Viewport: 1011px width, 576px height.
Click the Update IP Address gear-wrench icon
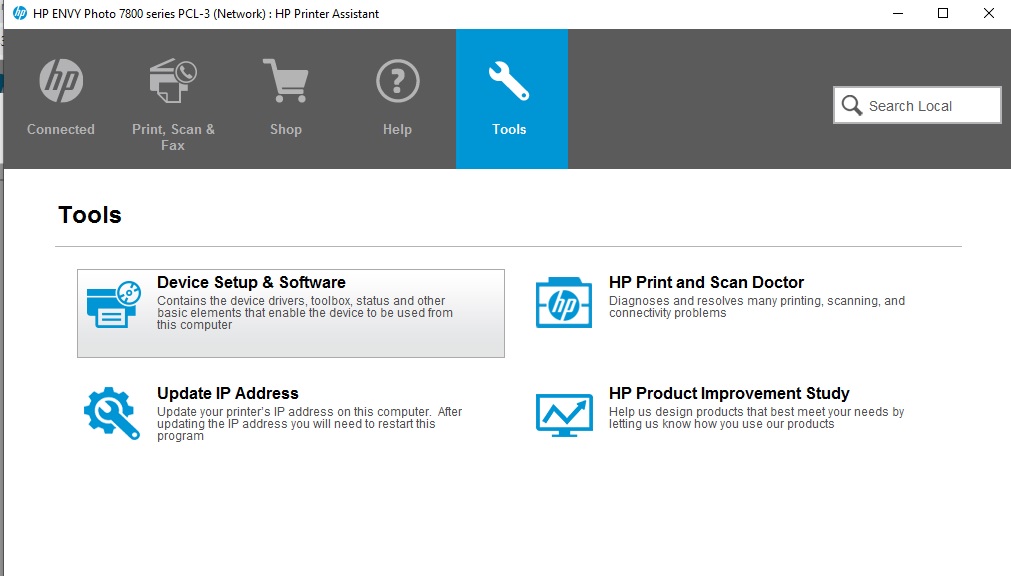[x=112, y=413]
